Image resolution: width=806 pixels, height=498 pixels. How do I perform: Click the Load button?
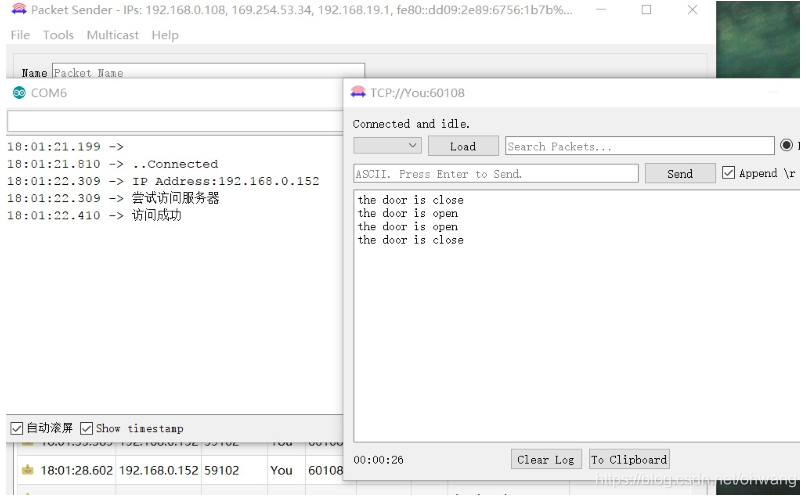[463, 146]
